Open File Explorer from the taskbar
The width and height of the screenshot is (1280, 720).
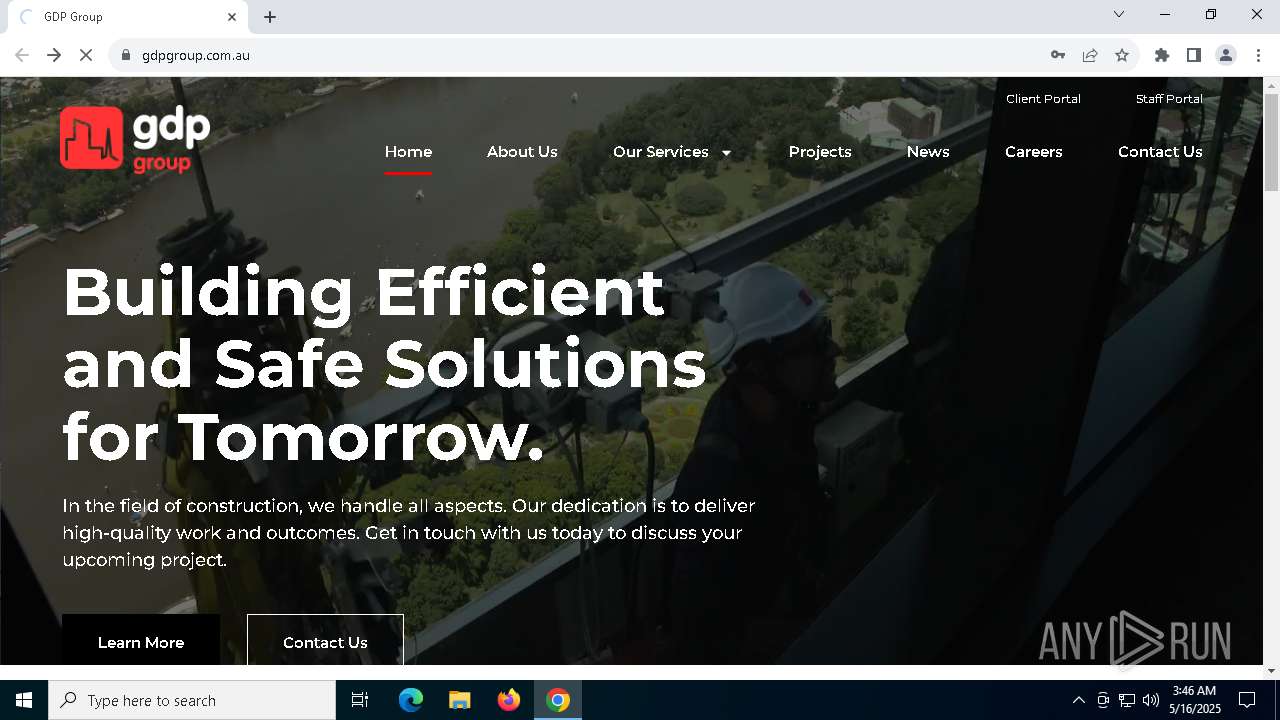[460, 700]
